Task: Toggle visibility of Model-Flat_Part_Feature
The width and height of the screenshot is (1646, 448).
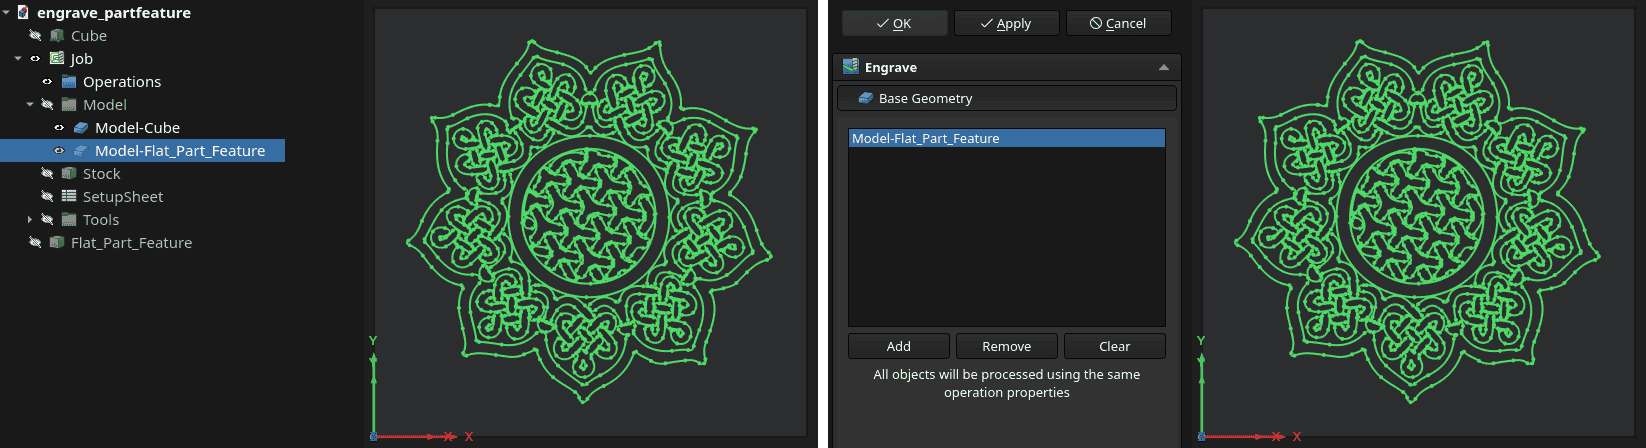Action: pos(59,151)
